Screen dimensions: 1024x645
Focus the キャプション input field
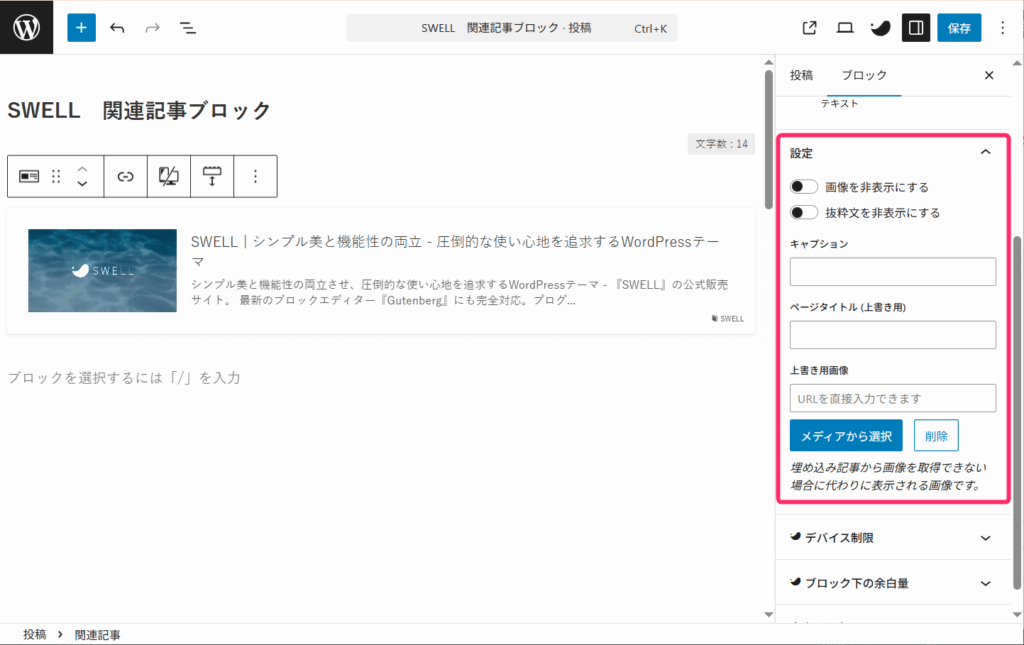(893, 272)
